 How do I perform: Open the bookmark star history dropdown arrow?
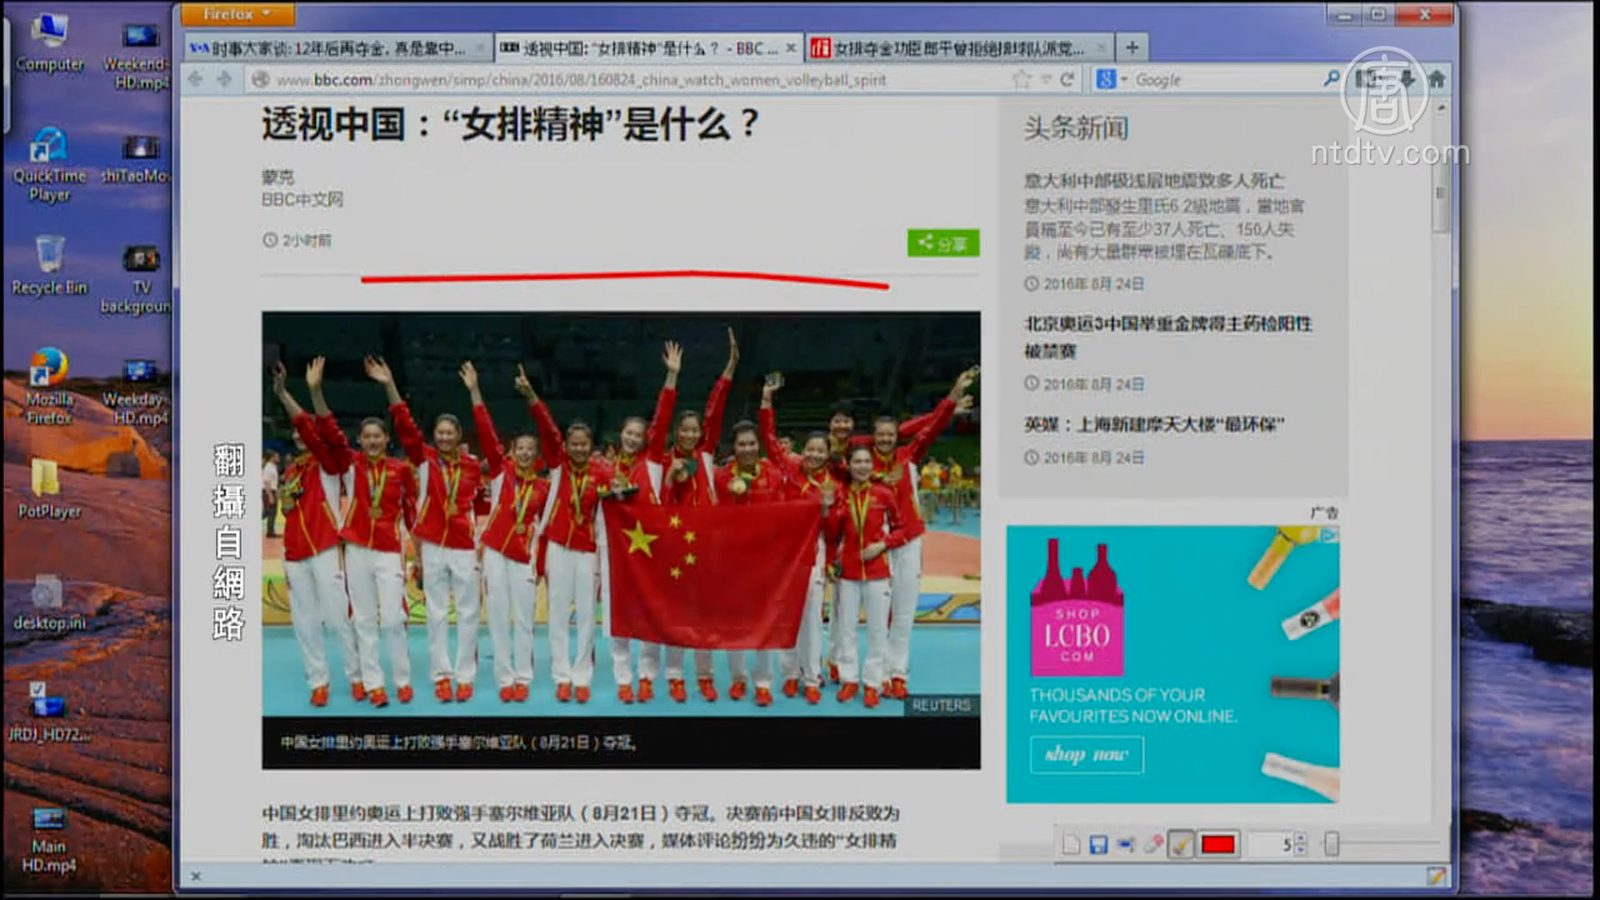click(1045, 79)
